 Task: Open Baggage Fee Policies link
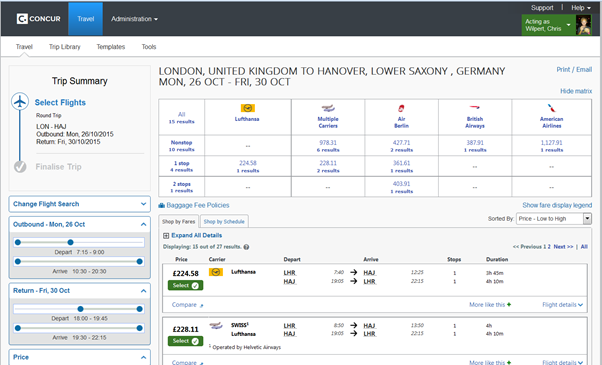198,205
